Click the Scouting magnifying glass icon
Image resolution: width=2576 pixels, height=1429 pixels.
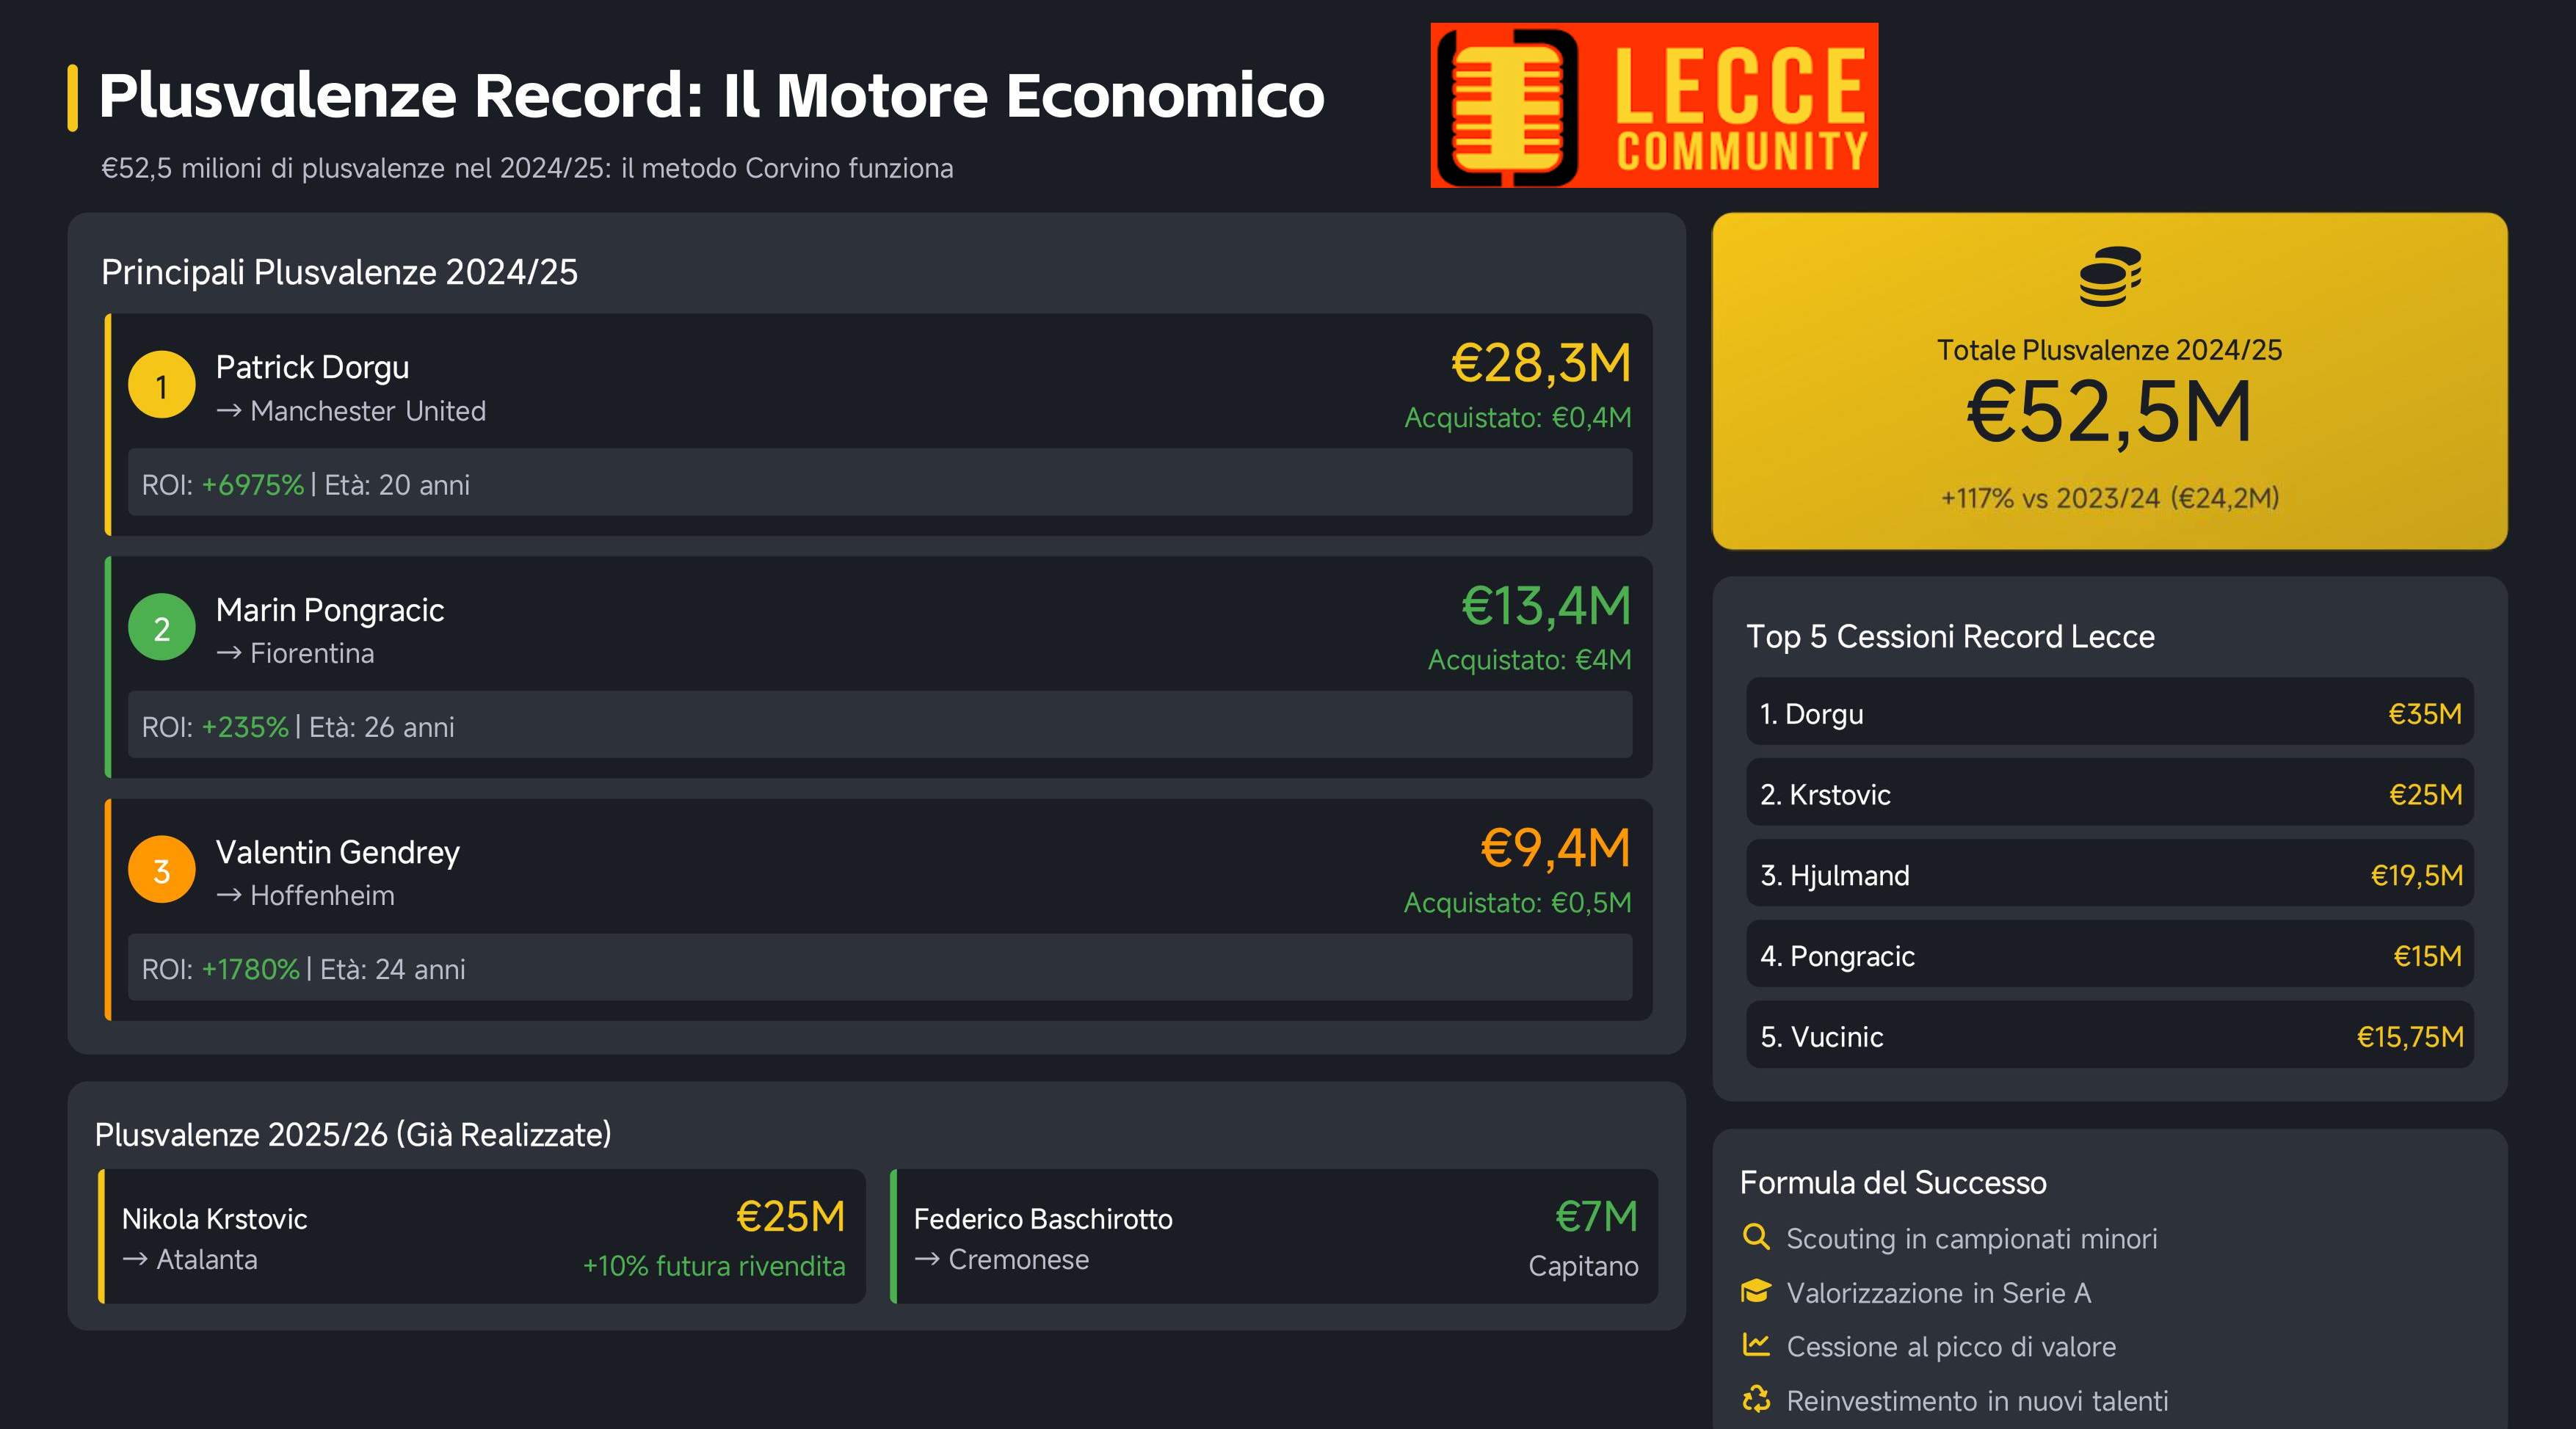[1756, 1237]
